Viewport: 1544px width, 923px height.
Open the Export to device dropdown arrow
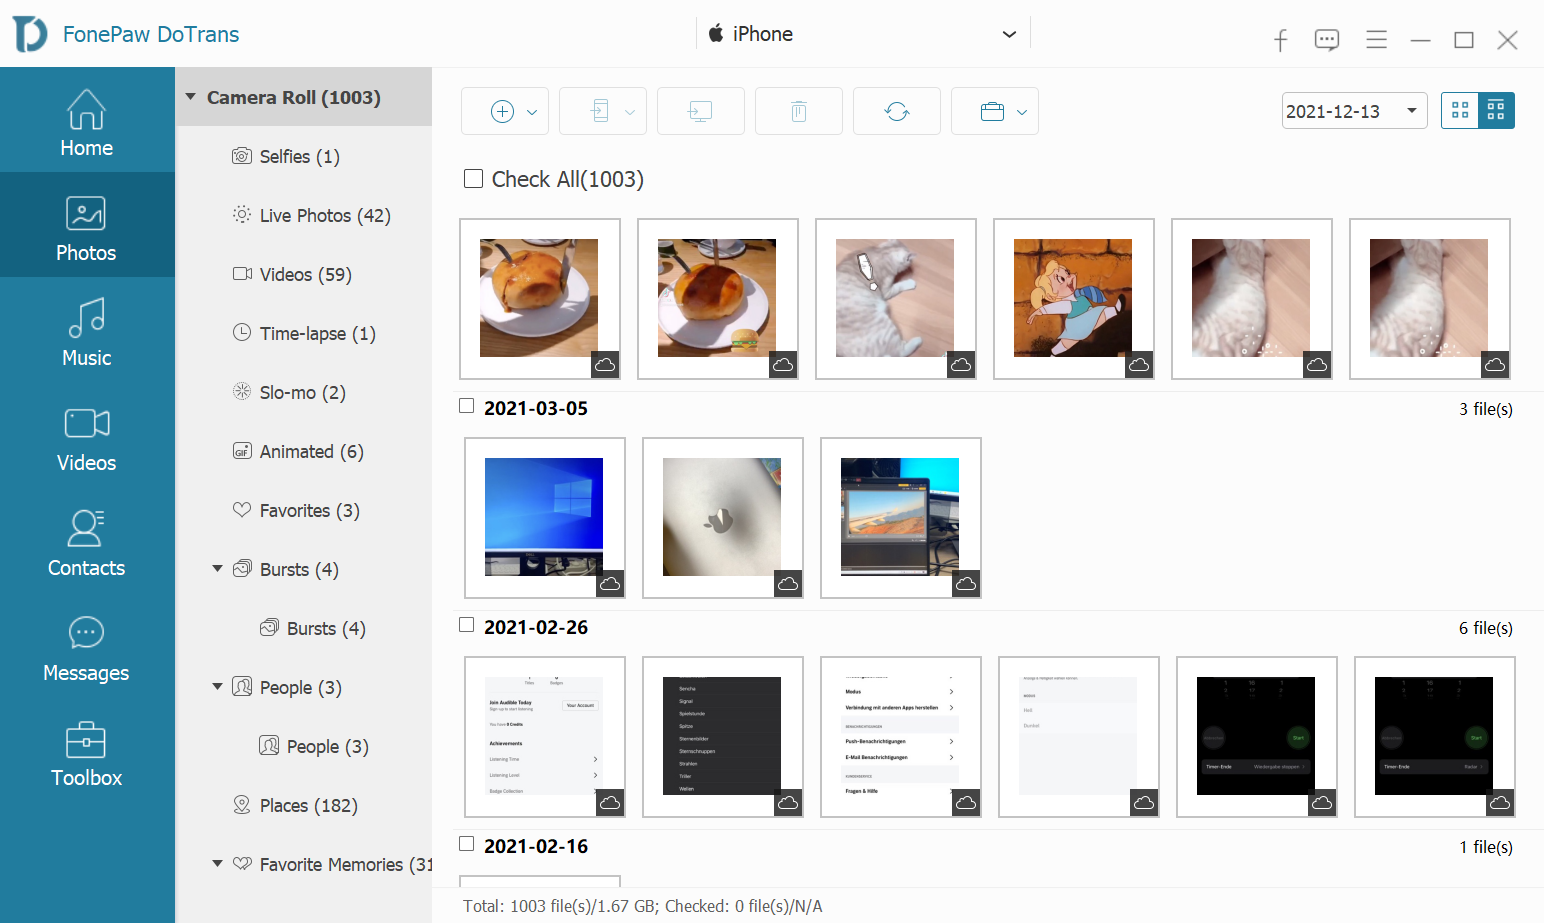point(630,112)
